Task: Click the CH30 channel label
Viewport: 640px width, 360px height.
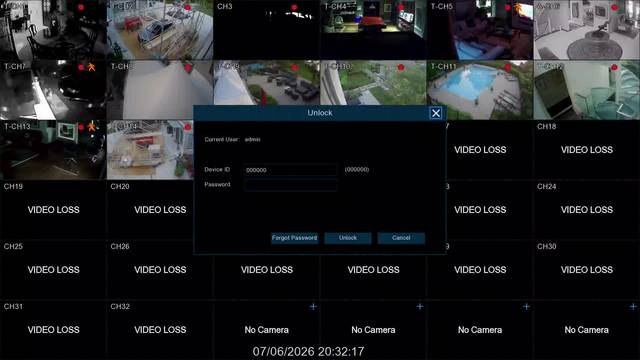Action: click(x=547, y=247)
